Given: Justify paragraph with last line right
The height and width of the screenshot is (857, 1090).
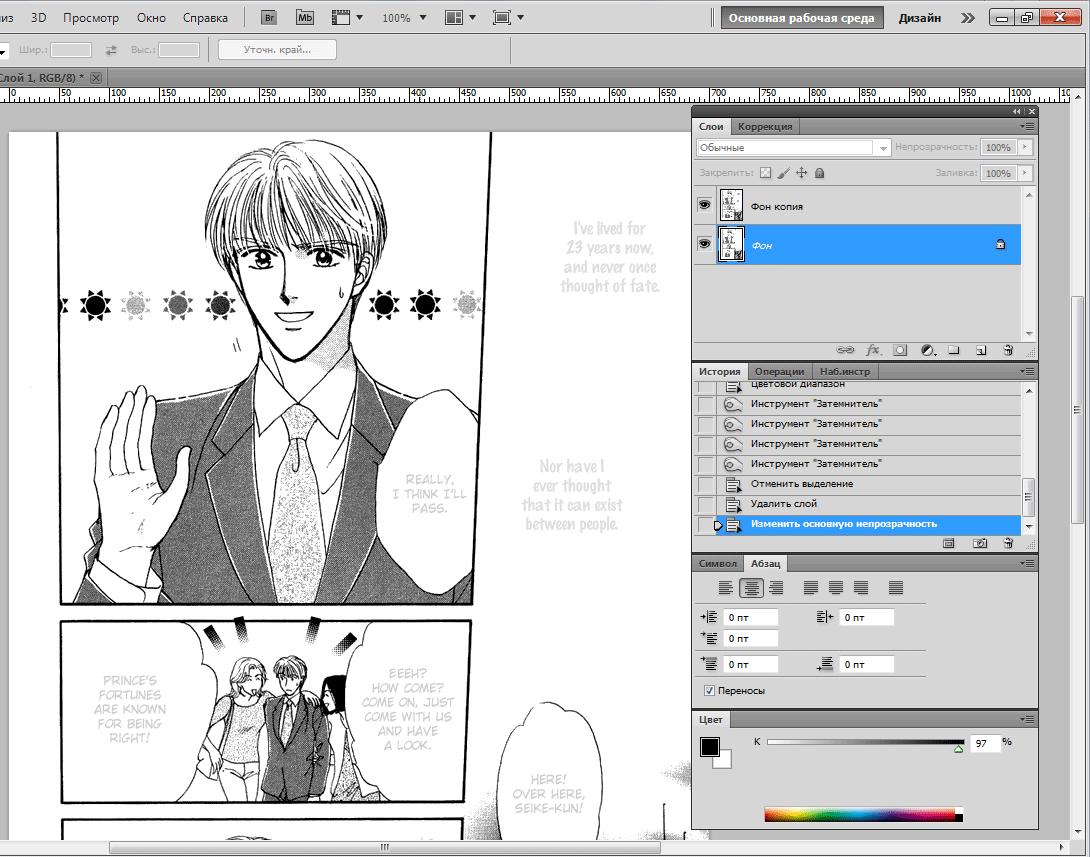Looking at the screenshot, I should coord(861,588).
